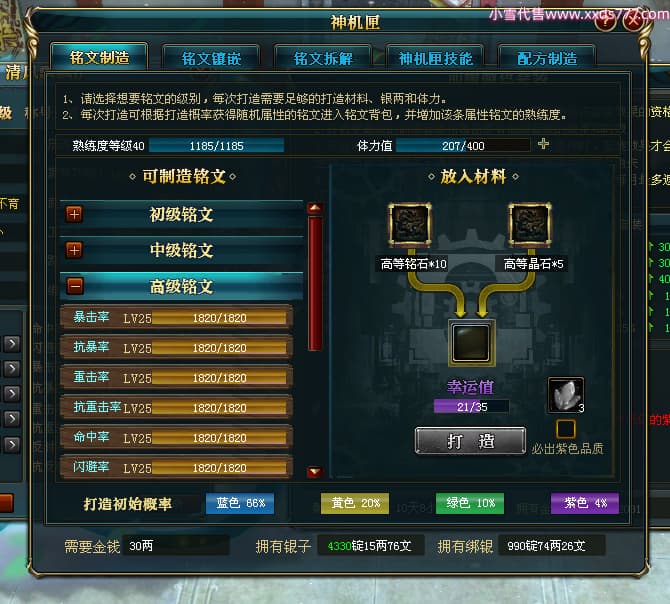Screen dimensions: 670x604
Task: Select the 闪避率 LV25 inscription row
Action: pos(177,467)
